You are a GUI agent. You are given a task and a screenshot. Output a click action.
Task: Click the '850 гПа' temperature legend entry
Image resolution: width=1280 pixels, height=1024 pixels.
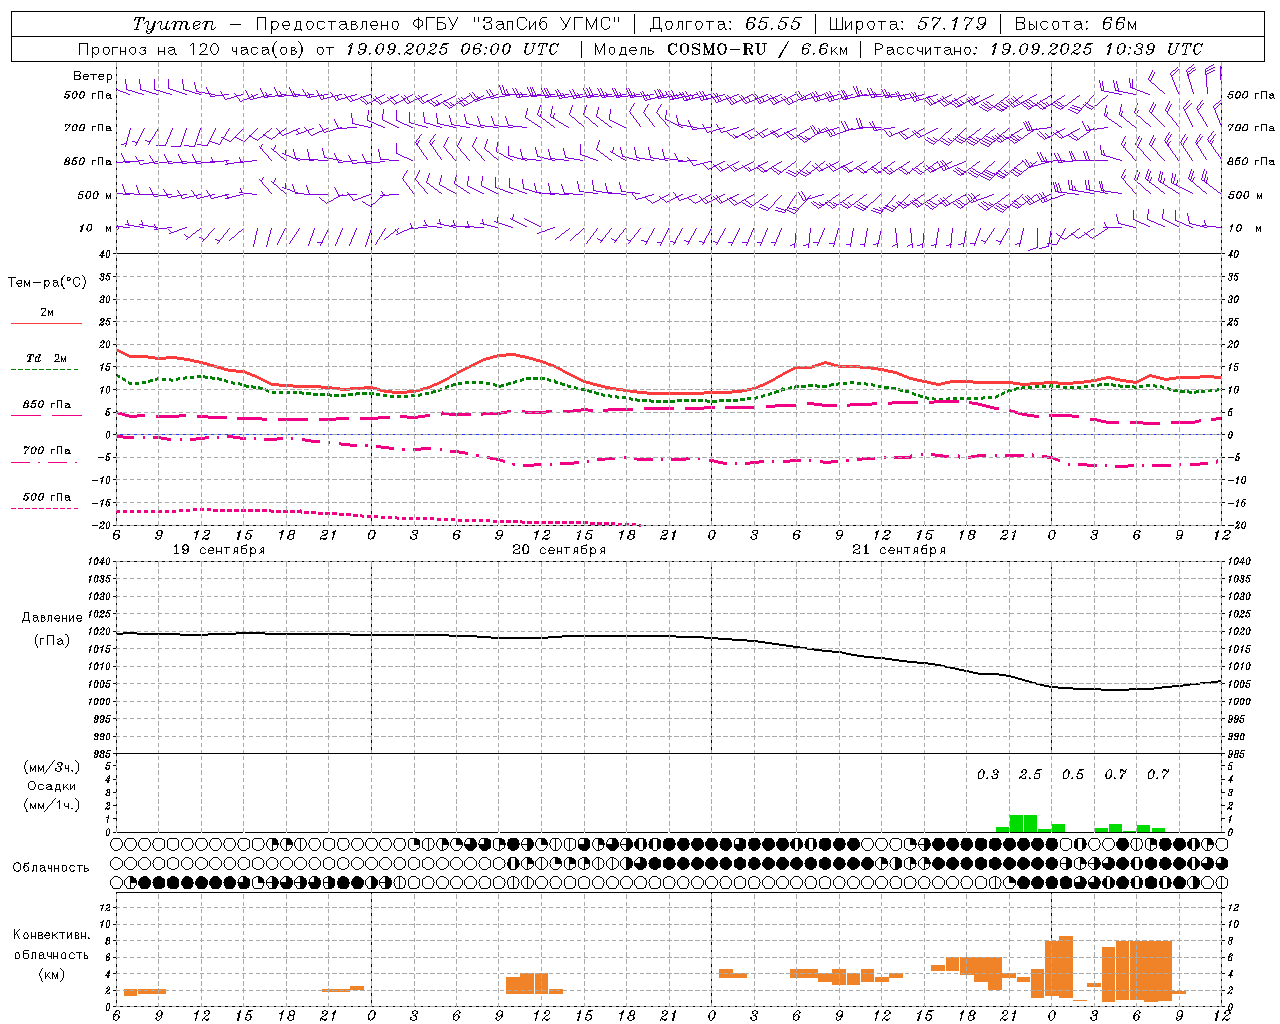(x=47, y=404)
